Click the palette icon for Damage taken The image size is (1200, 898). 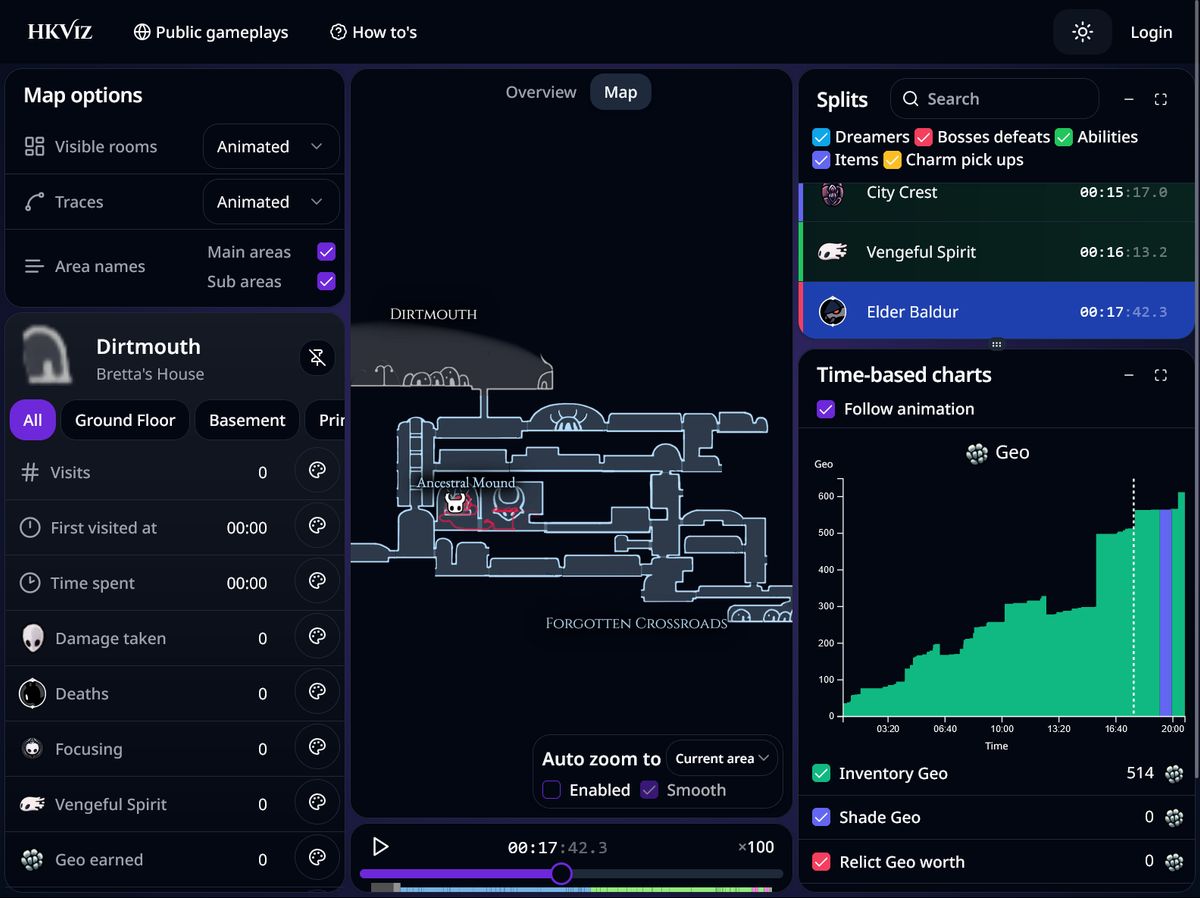tap(317, 638)
